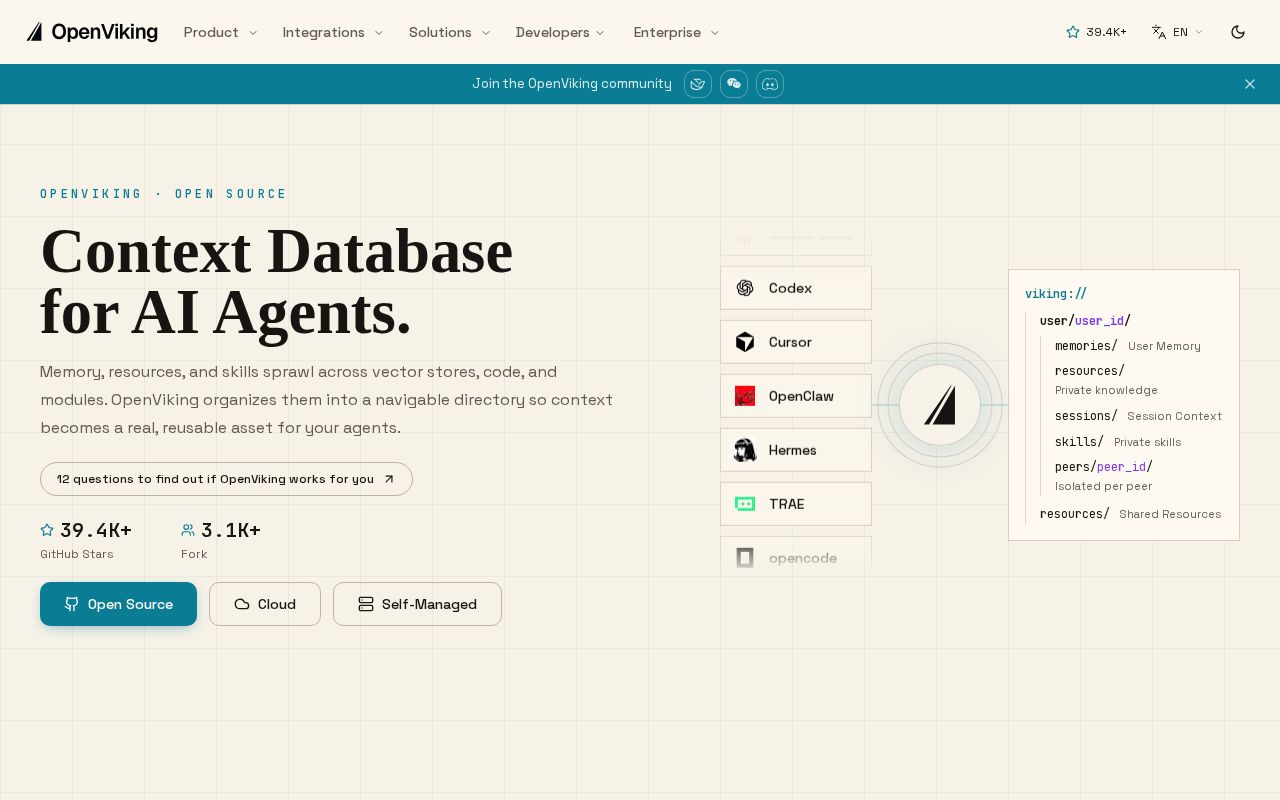Click the 3.1K+ fork count

231,530
